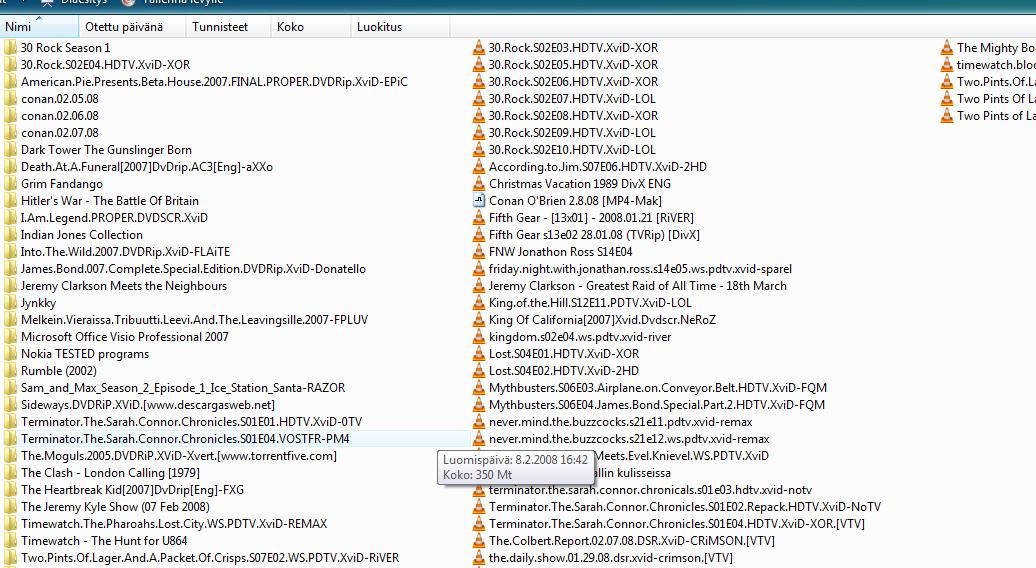
Task: Click the VLC icon for According.to.Jim.S07E06
Action: 479,166
